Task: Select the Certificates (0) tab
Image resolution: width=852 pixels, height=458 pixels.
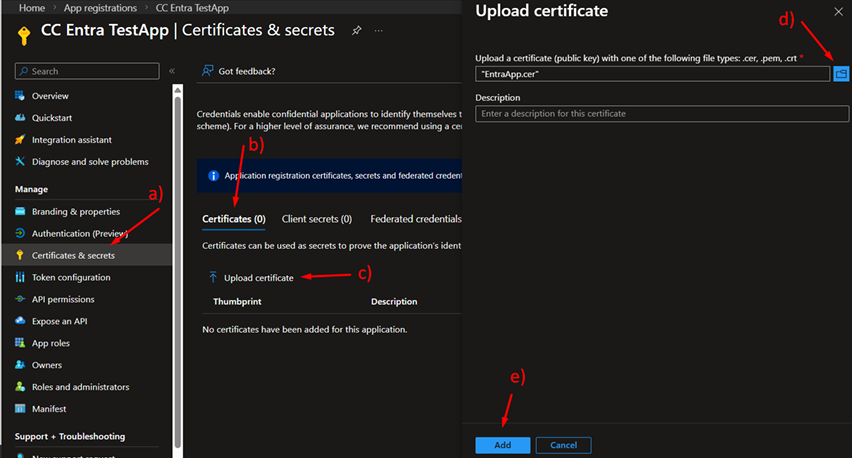Action: tap(233, 219)
